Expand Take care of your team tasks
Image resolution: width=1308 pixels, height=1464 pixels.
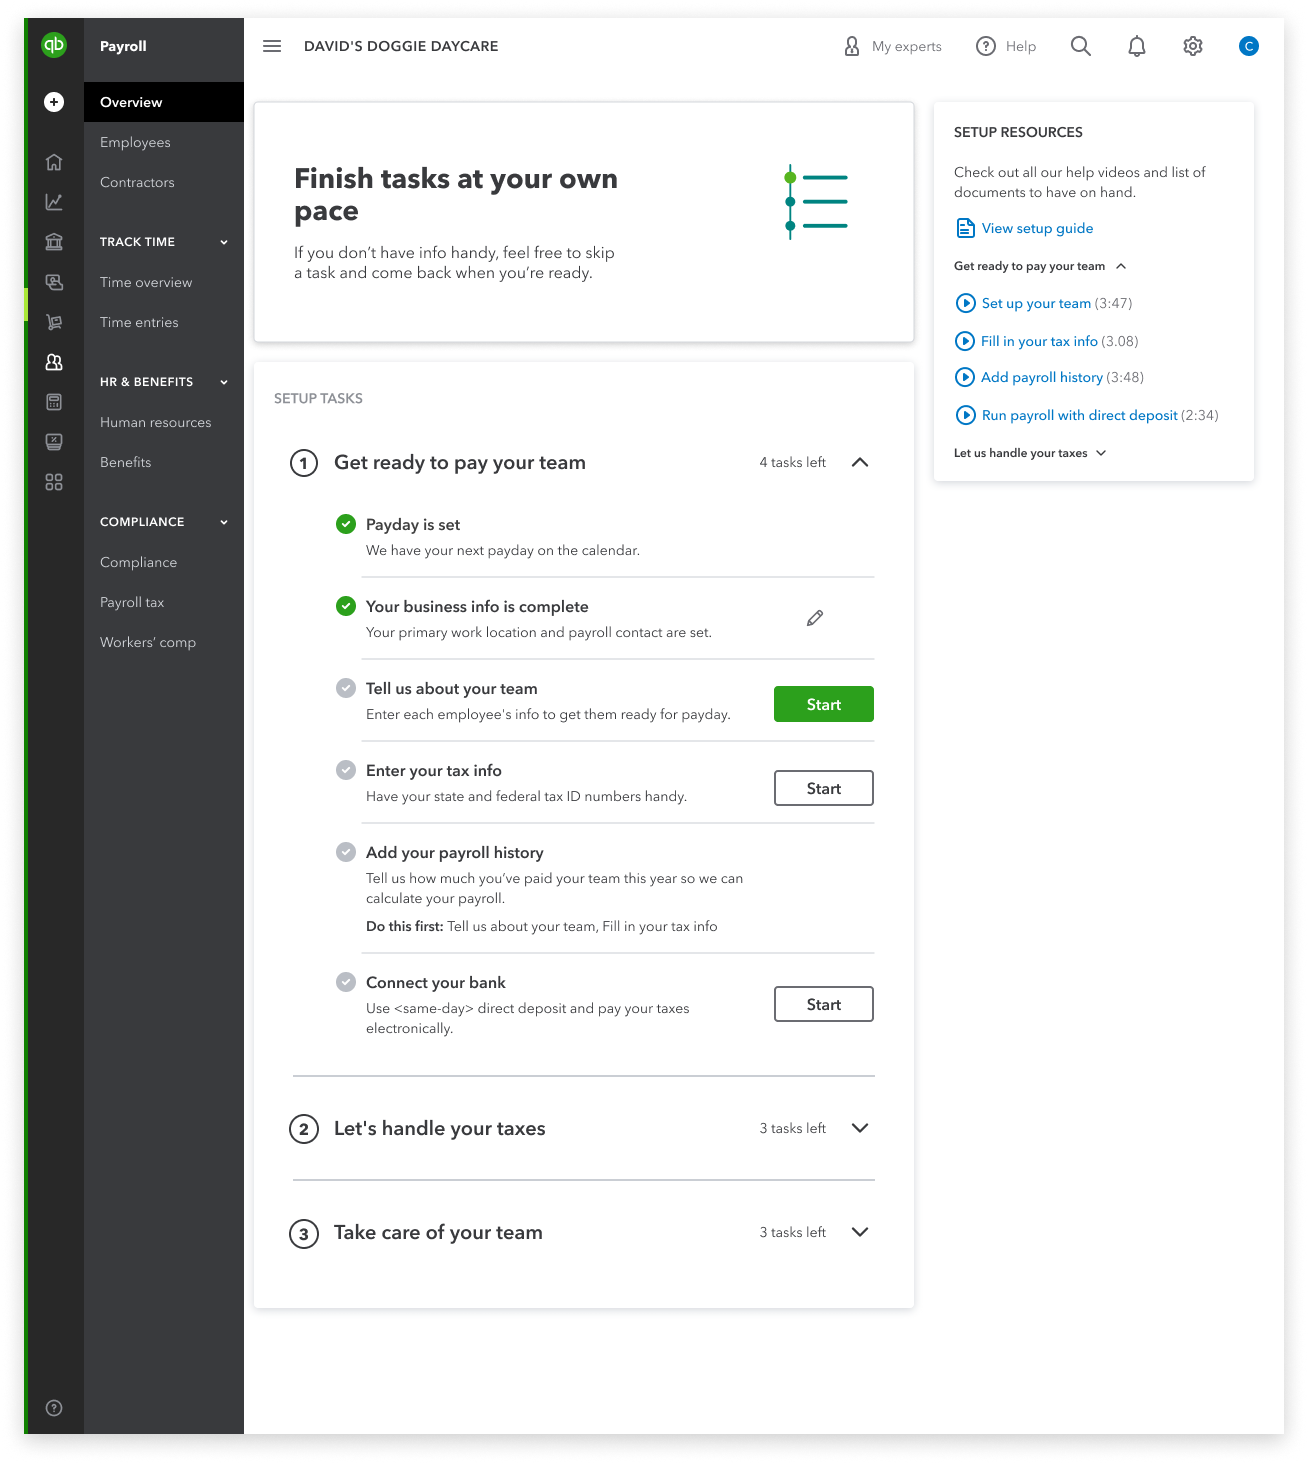[x=860, y=1232]
